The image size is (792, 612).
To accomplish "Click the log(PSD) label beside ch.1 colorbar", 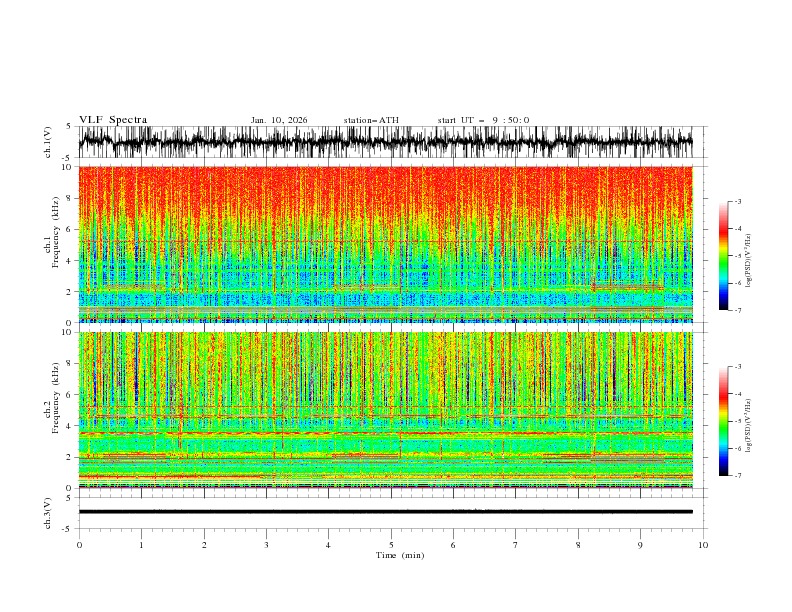I will (x=749, y=261).
